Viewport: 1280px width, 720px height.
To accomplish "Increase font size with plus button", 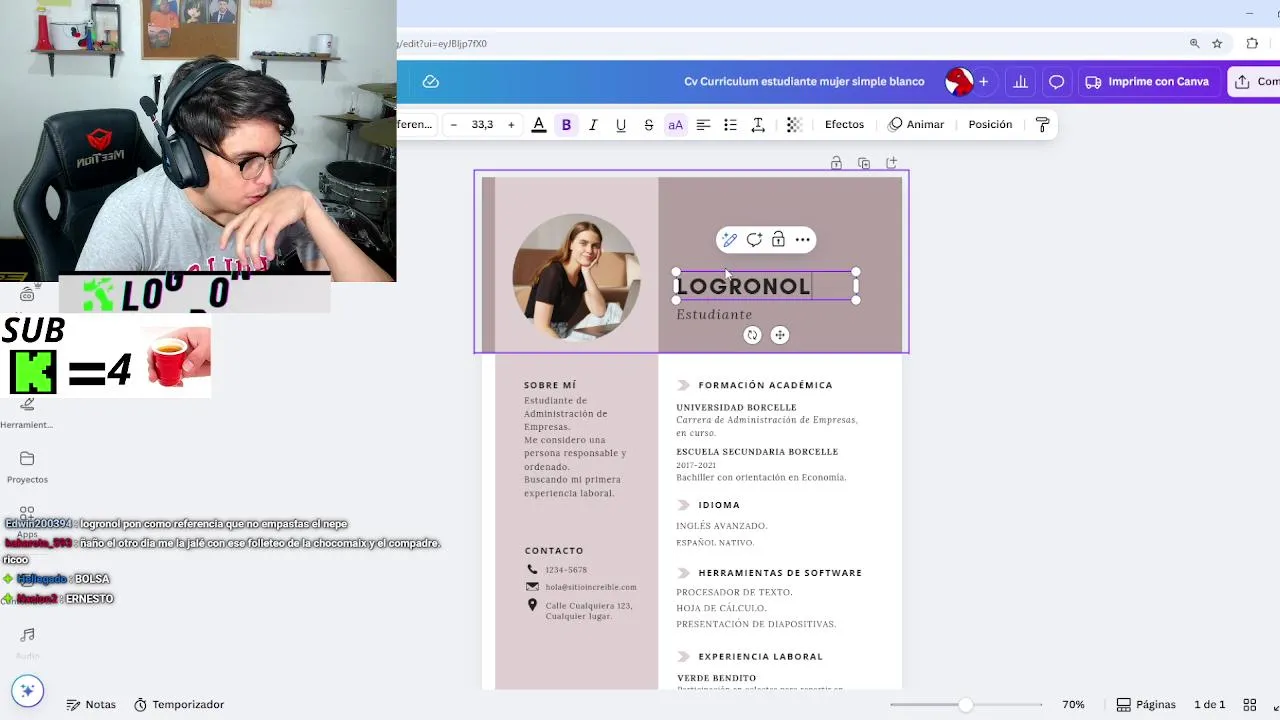I will pos(511,125).
